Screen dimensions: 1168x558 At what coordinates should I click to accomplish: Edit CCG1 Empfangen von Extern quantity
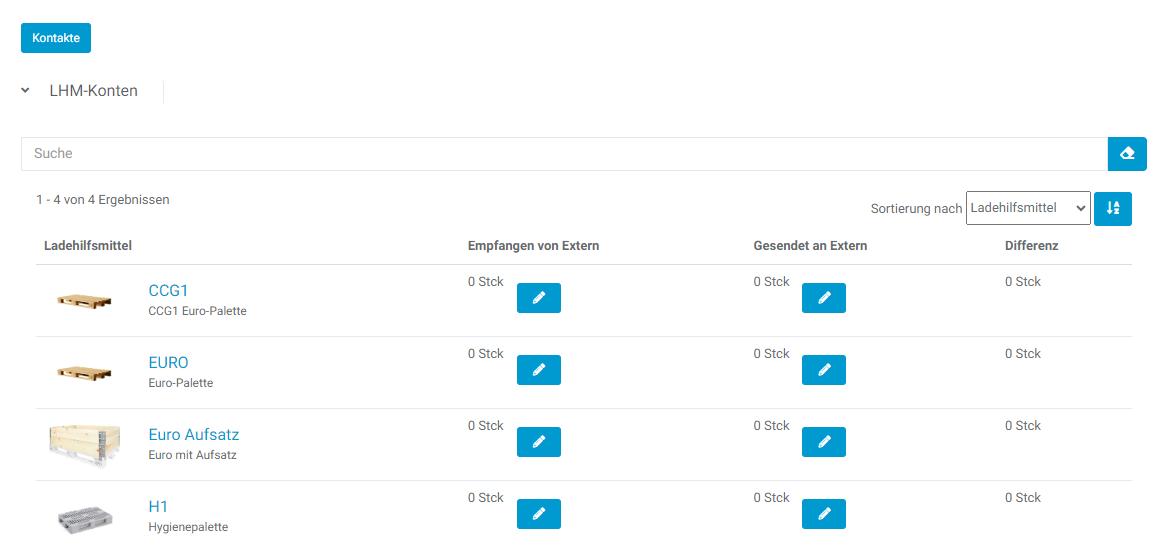(x=538, y=298)
